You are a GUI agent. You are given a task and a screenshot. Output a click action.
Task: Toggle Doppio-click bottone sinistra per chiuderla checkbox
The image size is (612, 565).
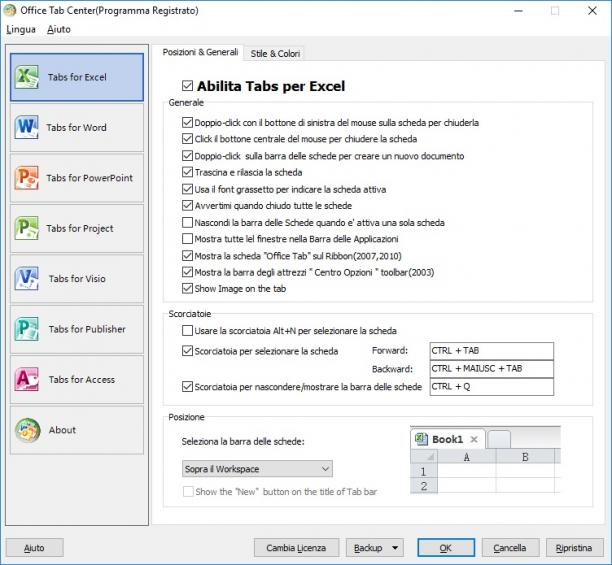point(187,123)
